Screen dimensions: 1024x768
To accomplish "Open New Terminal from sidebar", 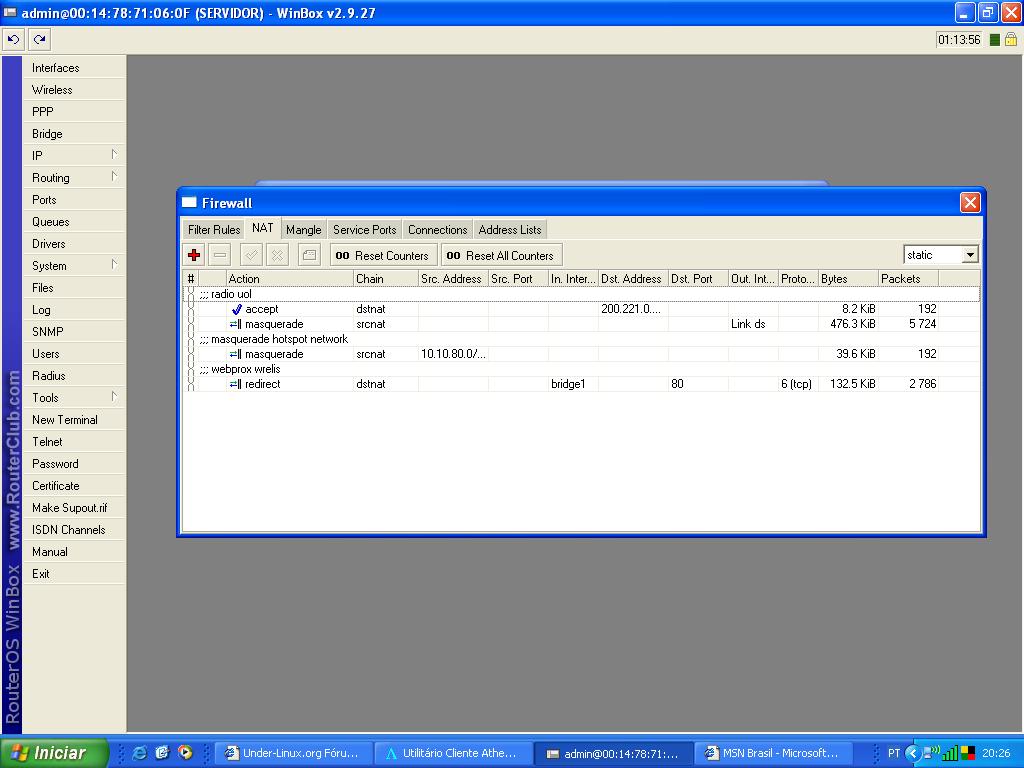I will [x=74, y=420].
